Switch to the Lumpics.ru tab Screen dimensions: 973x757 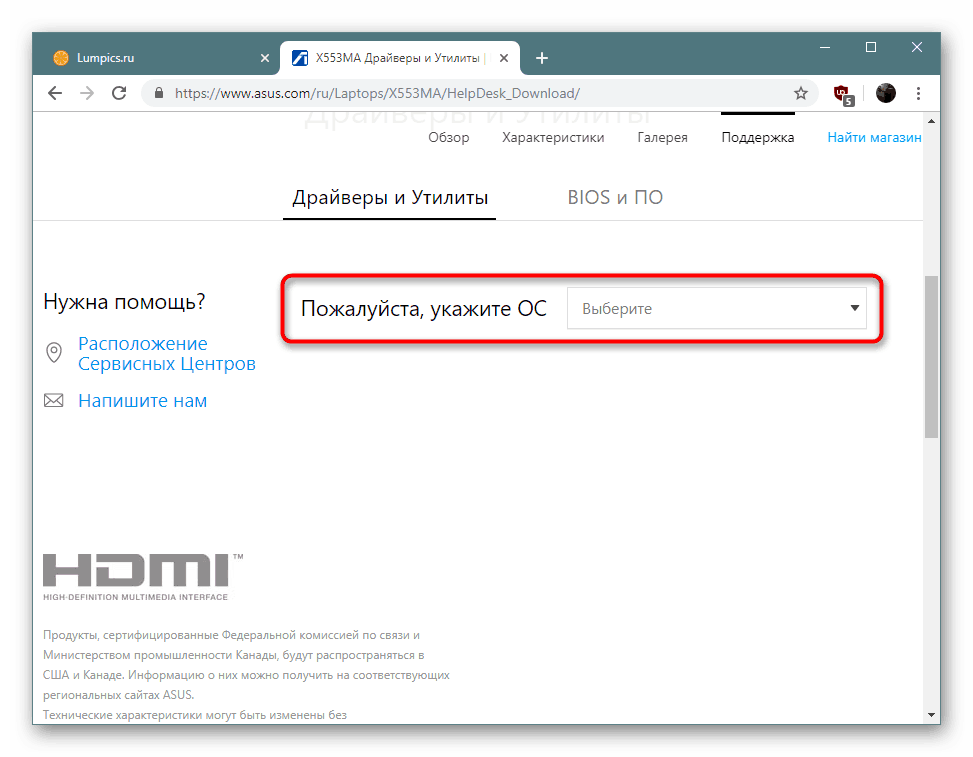pos(155,58)
